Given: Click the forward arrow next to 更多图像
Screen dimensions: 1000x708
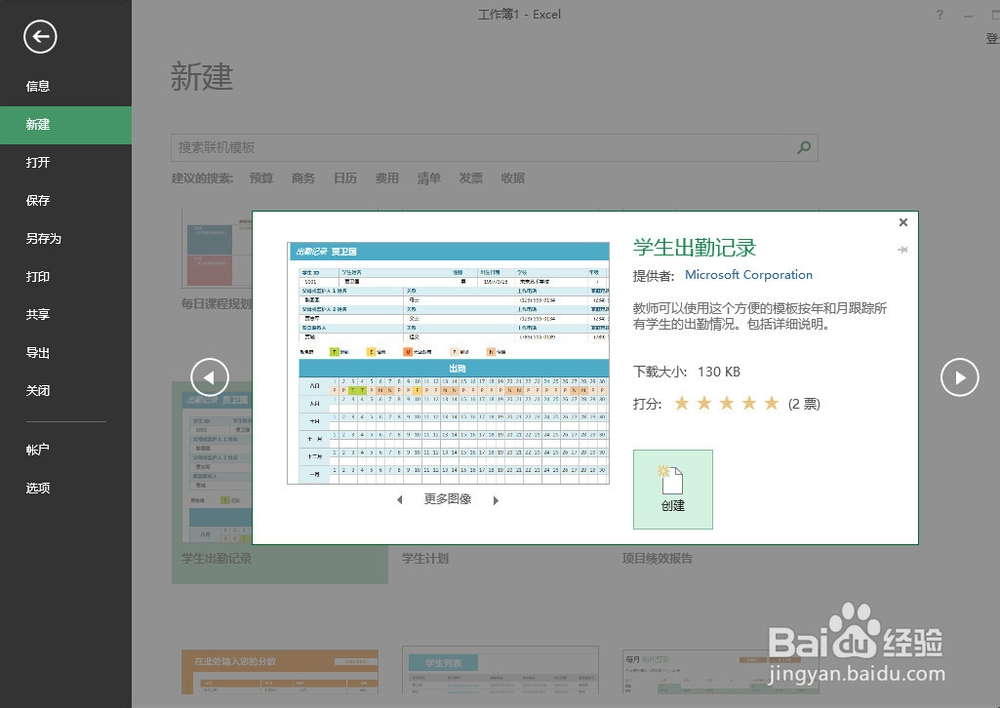Looking at the screenshot, I should (x=495, y=500).
